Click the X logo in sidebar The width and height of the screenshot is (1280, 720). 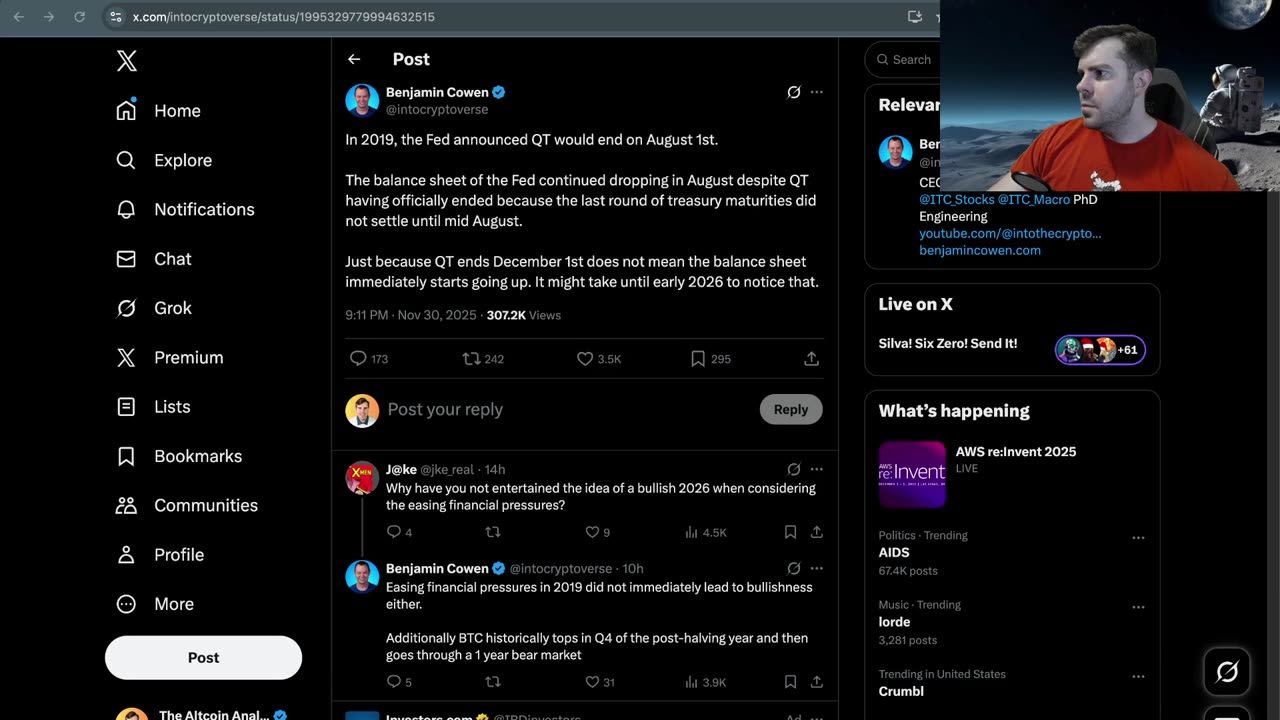pos(127,61)
